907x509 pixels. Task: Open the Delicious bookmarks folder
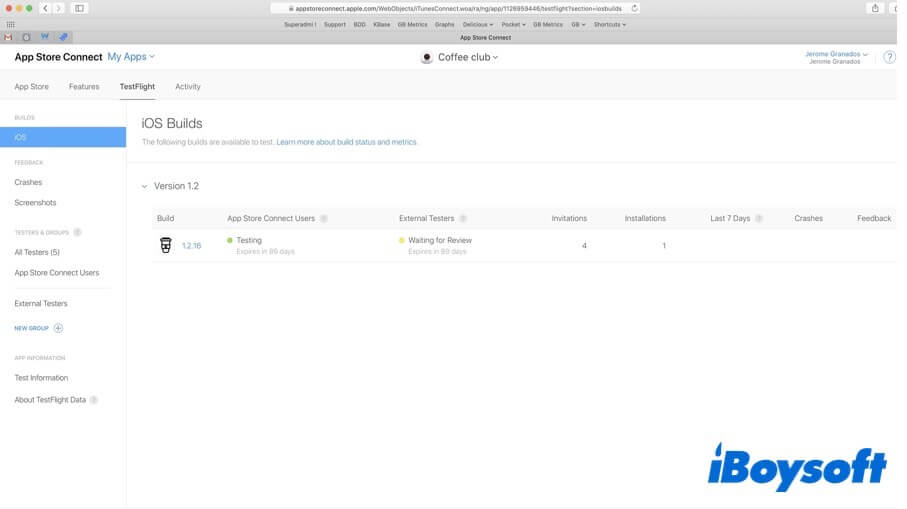(478, 24)
